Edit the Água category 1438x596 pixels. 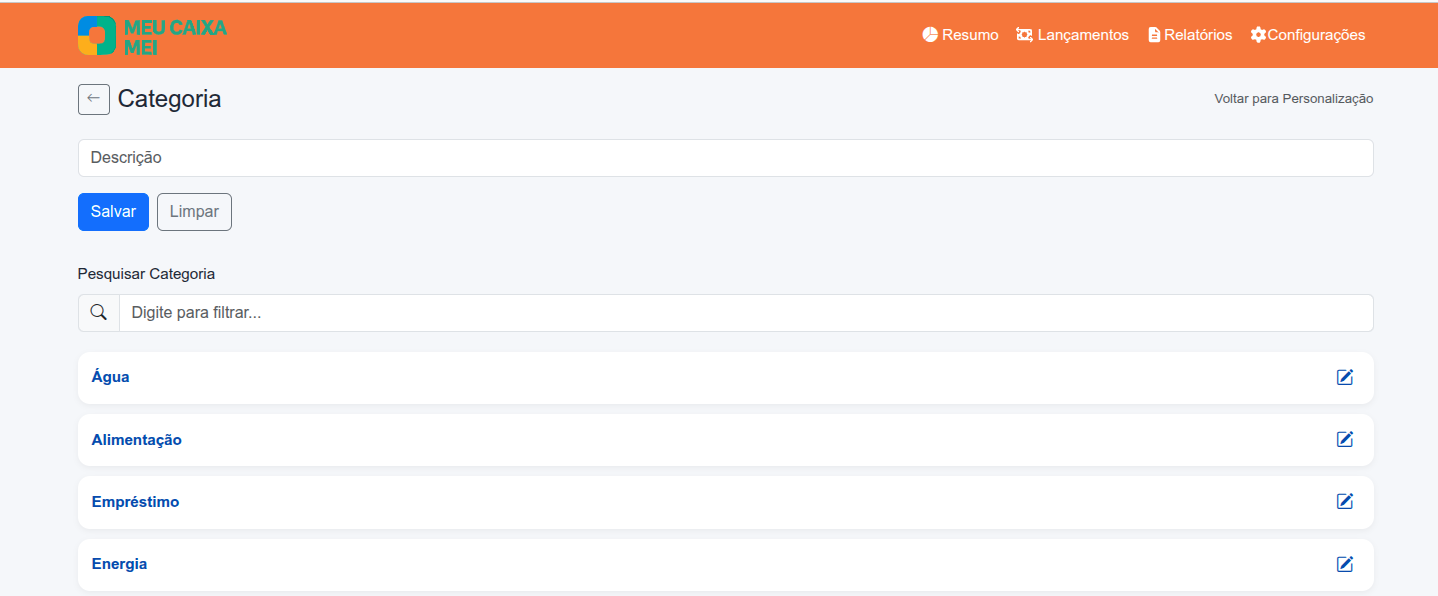coord(1345,377)
